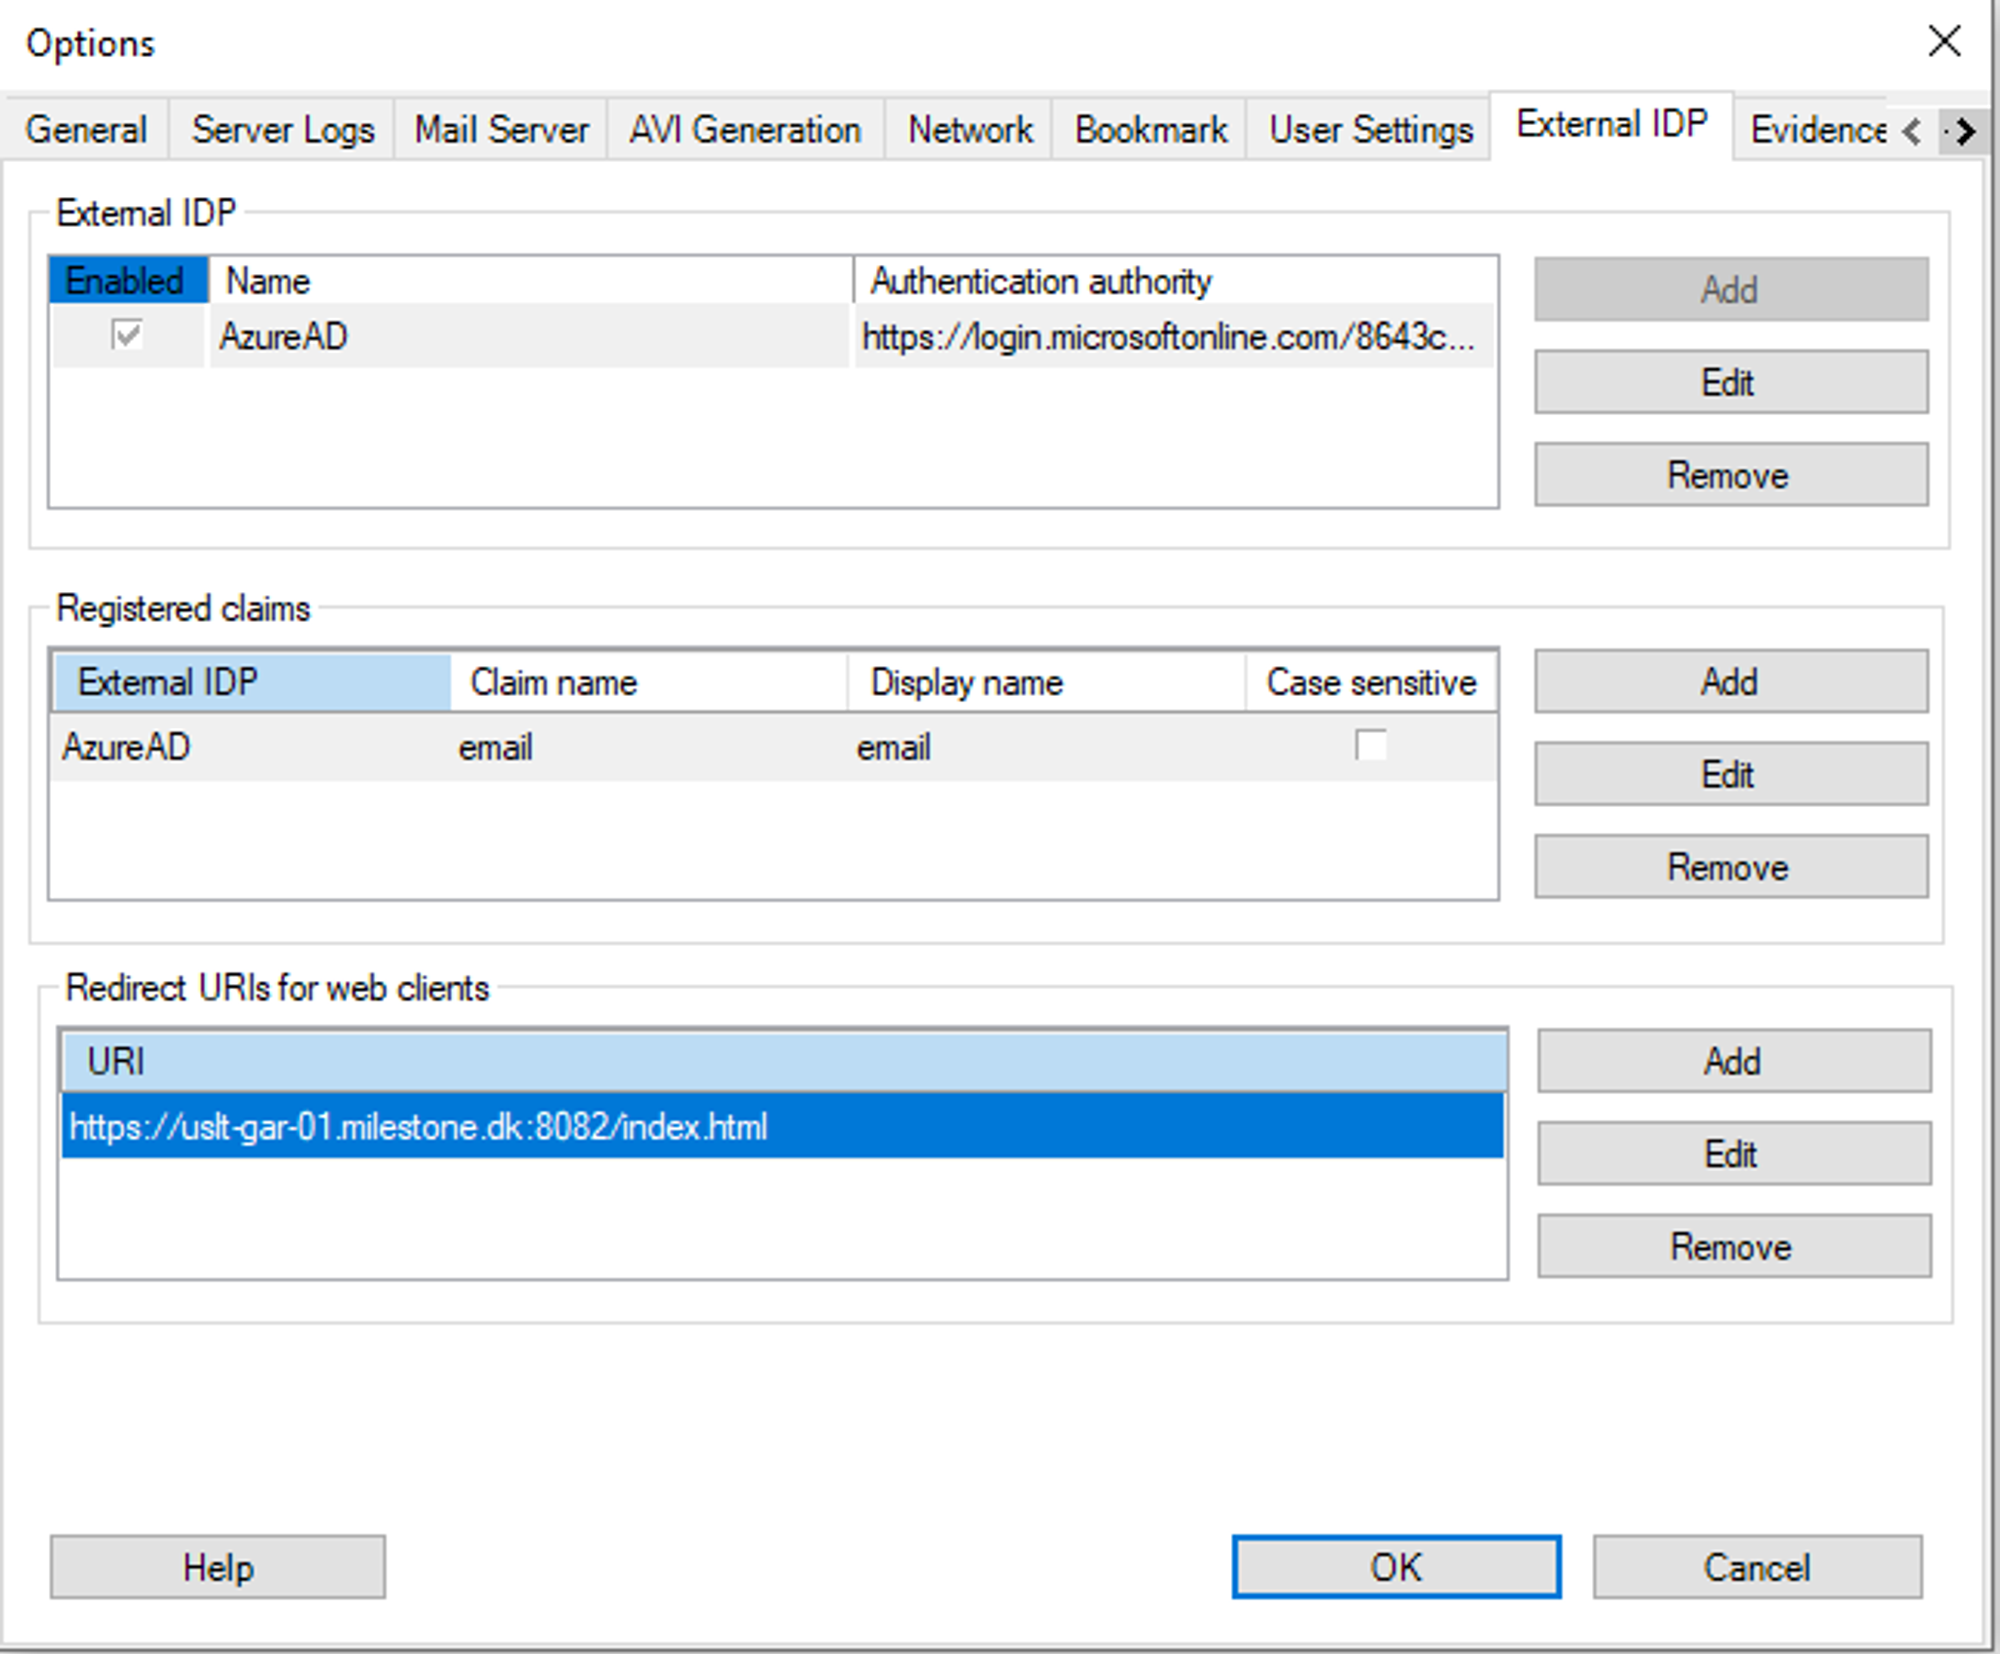
Task: Enable Case sensitive for the email claim
Action: 1370,746
